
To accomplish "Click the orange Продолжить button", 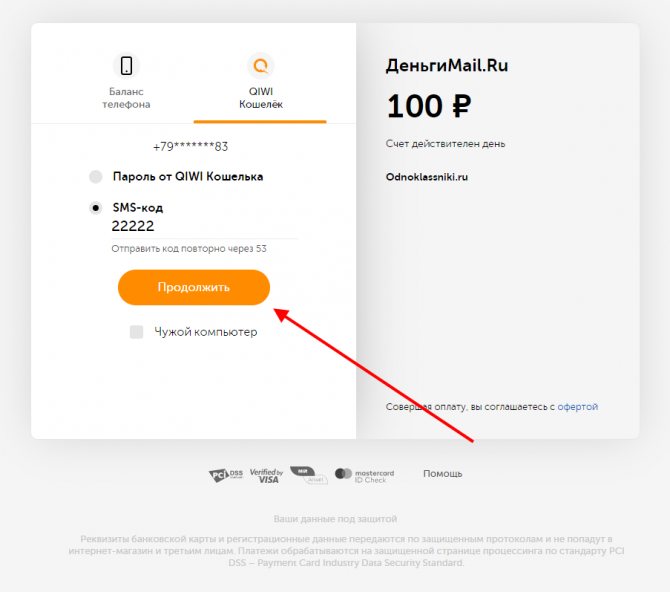I will [x=194, y=287].
